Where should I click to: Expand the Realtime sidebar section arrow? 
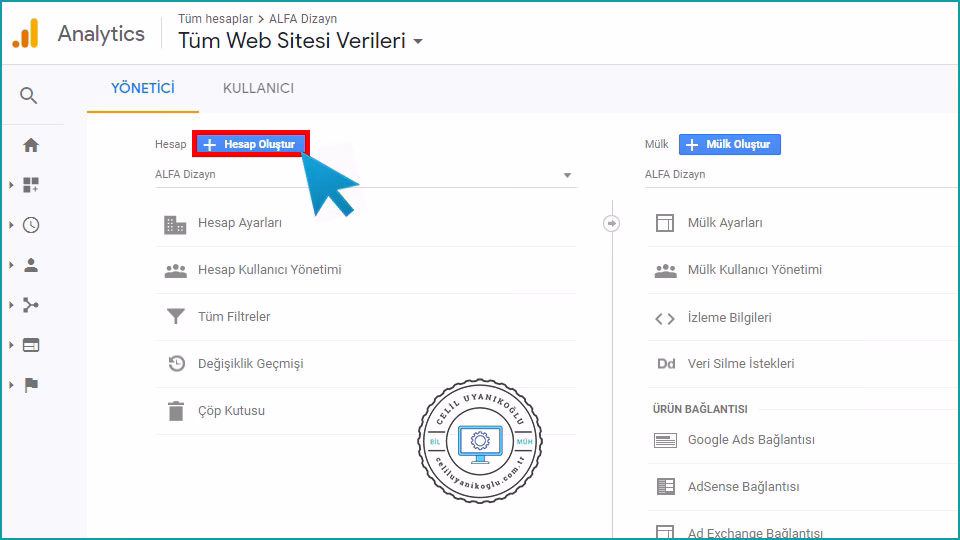pos(11,225)
